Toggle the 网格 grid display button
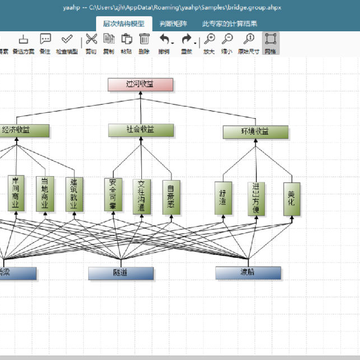 pyautogui.click(x=270, y=44)
